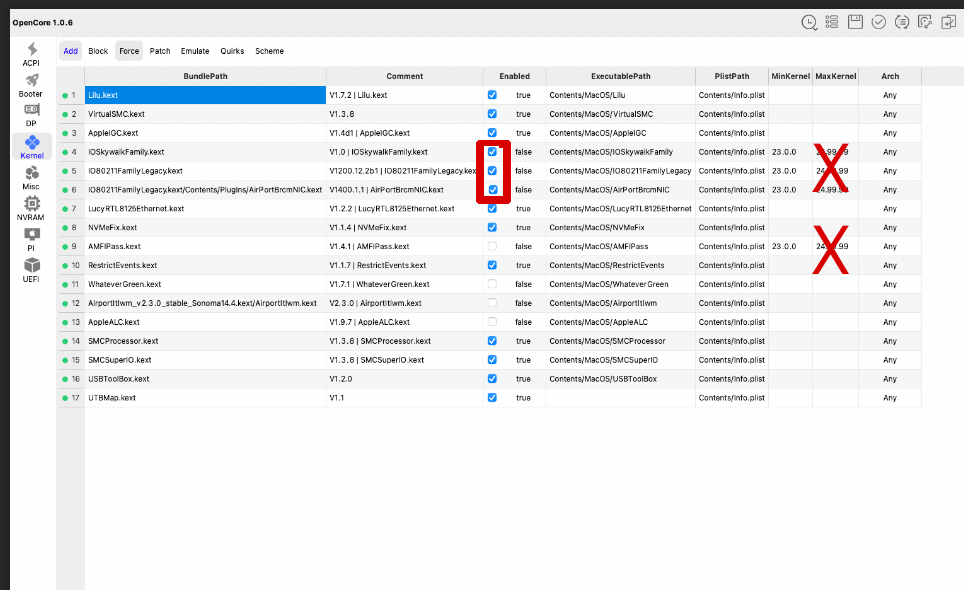The width and height of the screenshot is (964, 590).
Task: Switch to the Block tab
Action: [98, 51]
